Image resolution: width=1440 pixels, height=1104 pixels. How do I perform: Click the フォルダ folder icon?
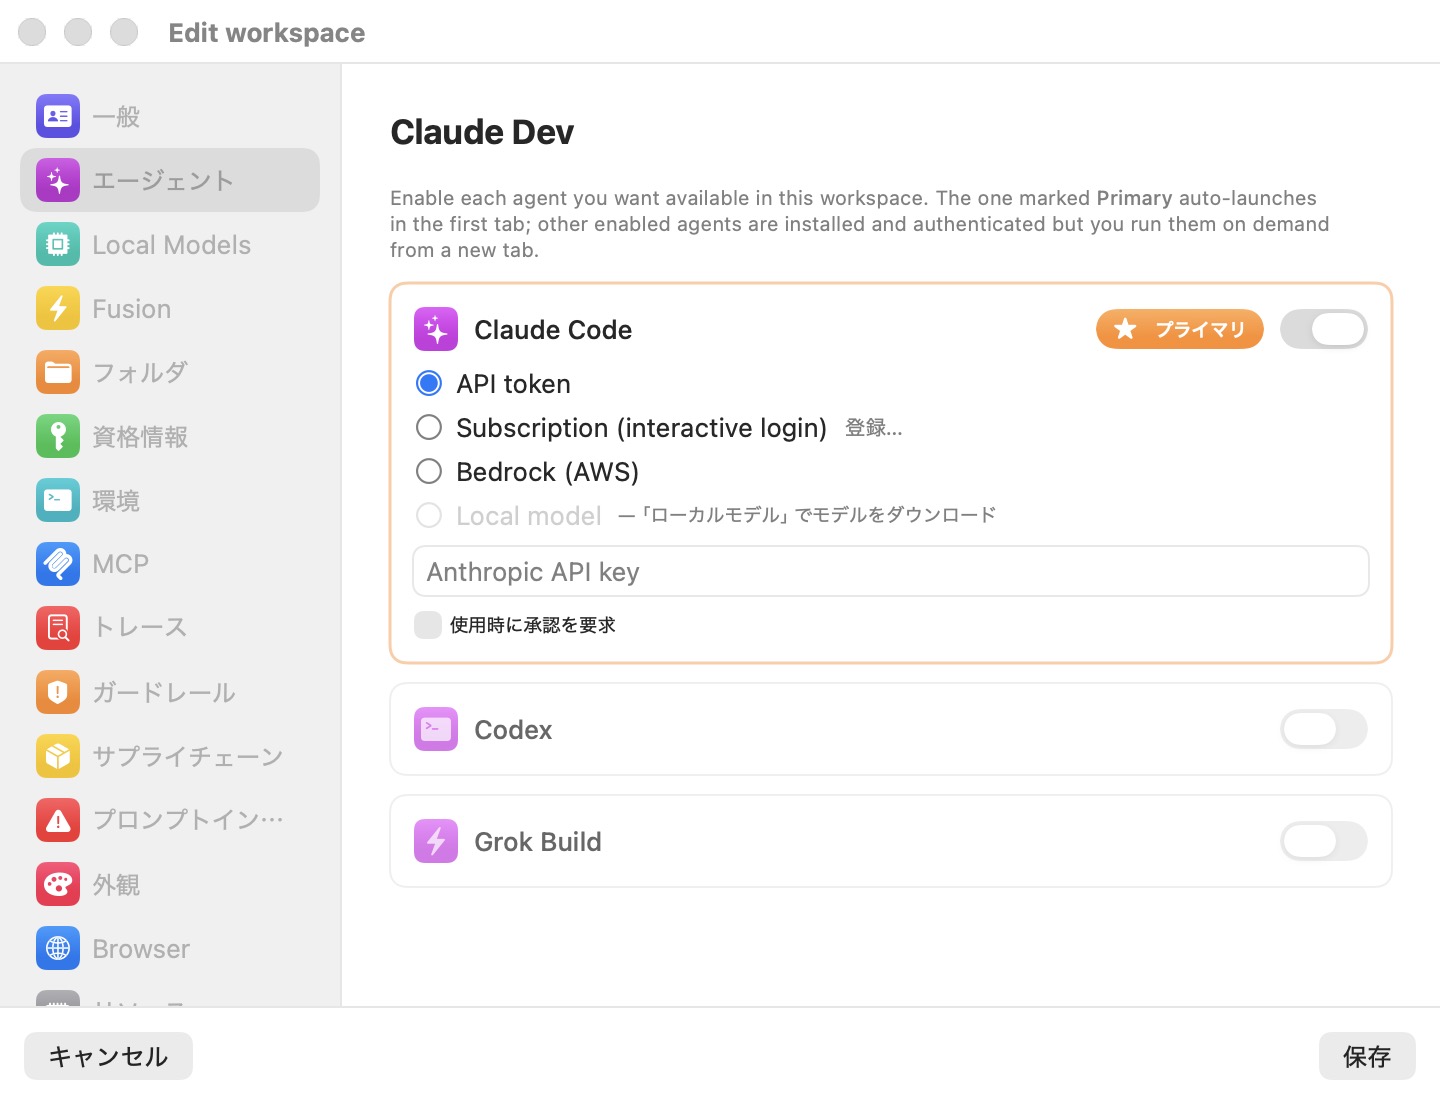pos(58,372)
